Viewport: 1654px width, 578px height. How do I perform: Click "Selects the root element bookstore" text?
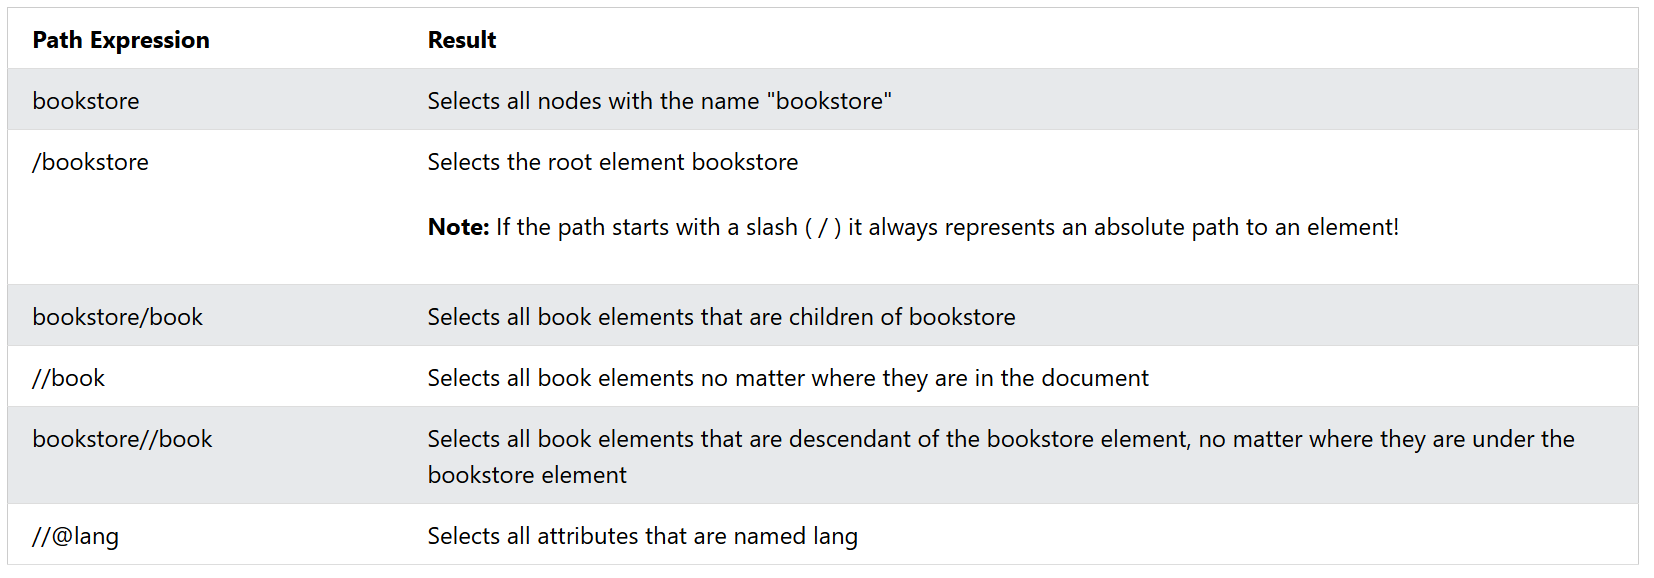(613, 162)
